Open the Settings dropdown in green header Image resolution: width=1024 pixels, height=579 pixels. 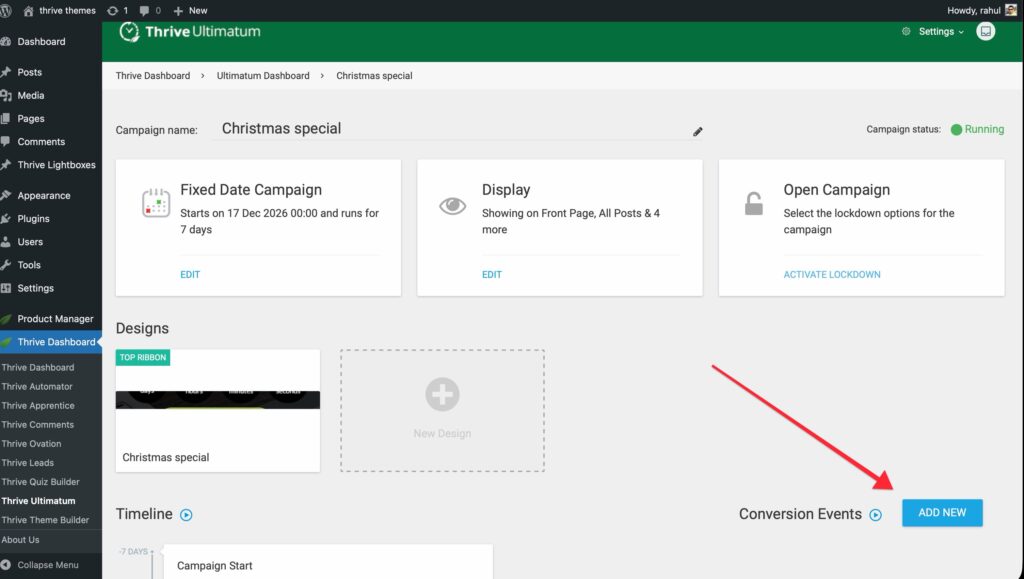click(935, 32)
